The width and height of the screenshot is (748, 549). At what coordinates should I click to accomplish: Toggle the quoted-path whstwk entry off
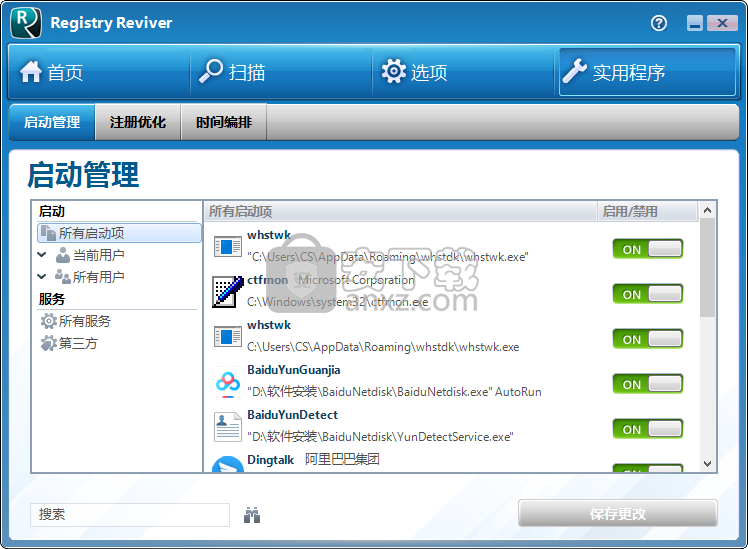coord(648,249)
